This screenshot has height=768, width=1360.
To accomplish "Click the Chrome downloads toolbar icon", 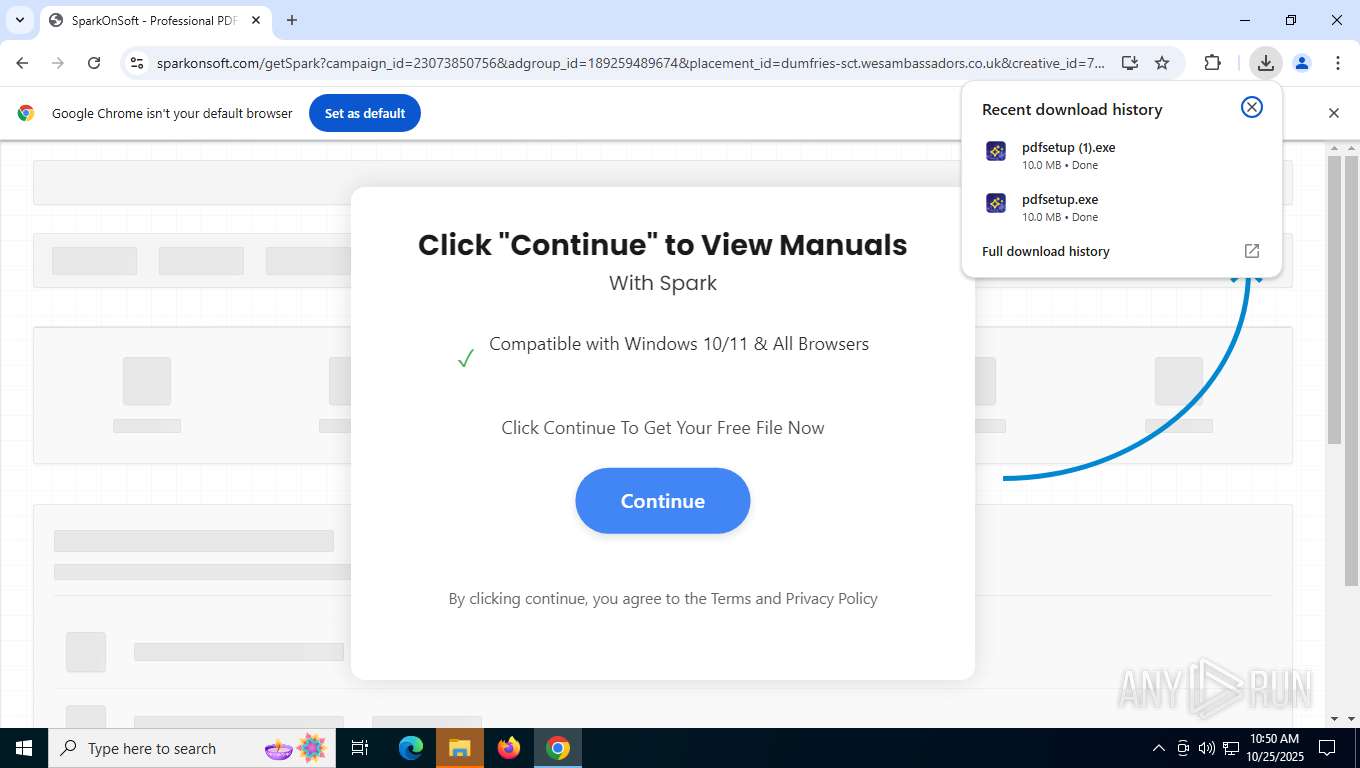I will (1265, 63).
